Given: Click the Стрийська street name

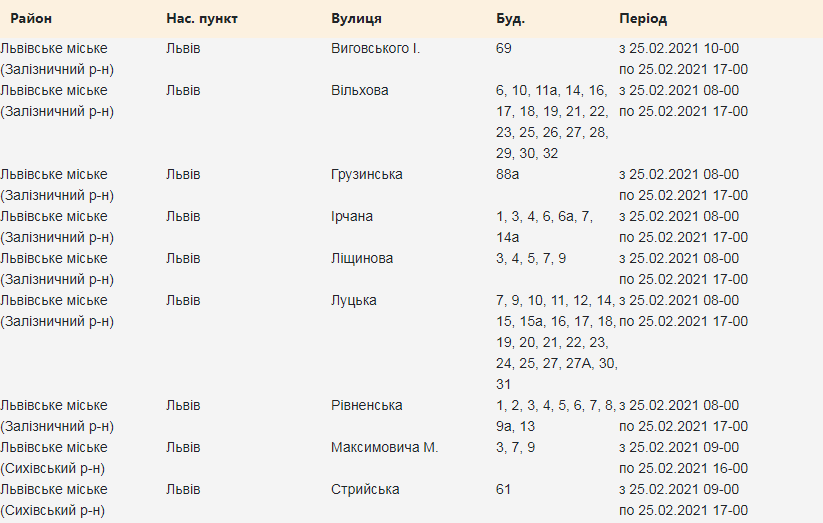Looking at the screenshot, I should [x=365, y=489].
